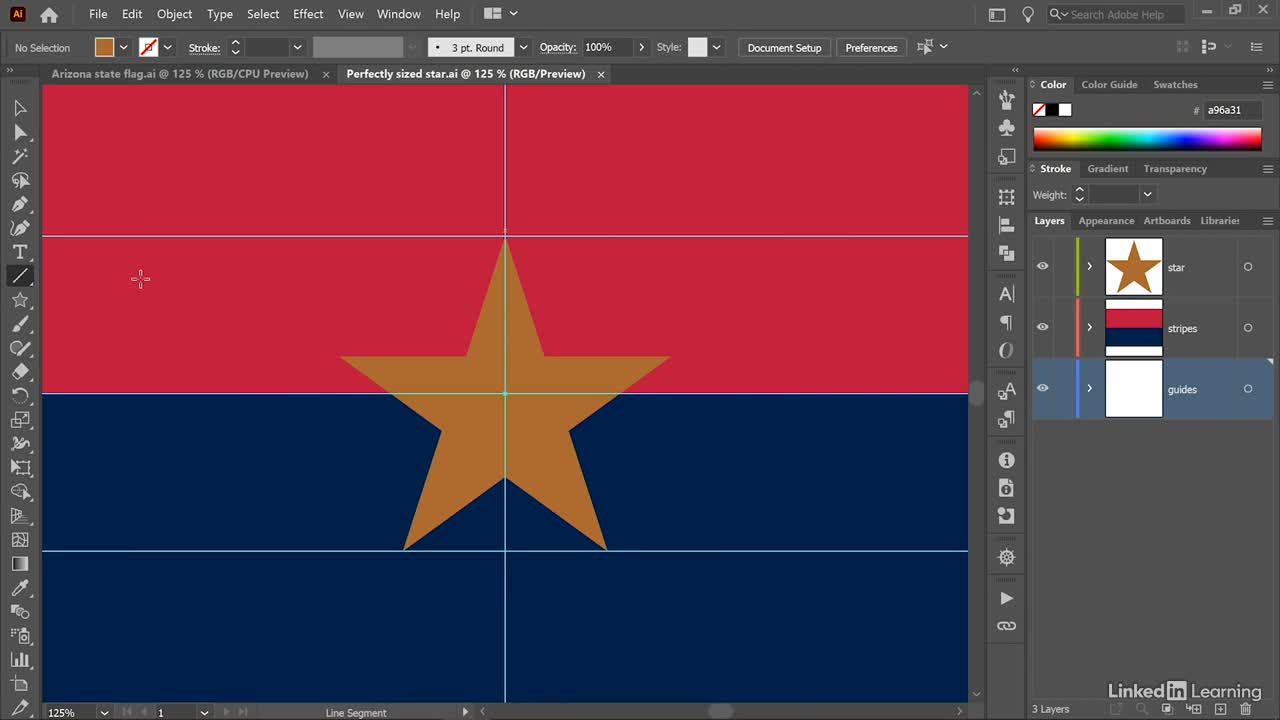Select the Mesh tool
The height and width of the screenshot is (720, 1280).
pyautogui.click(x=20, y=540)
